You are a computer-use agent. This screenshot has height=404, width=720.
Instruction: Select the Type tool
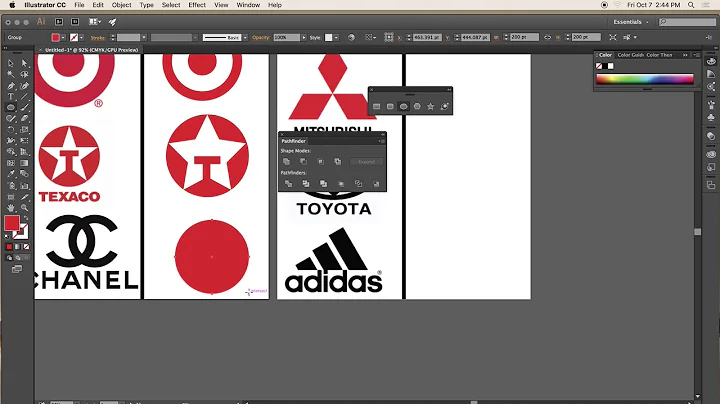pyautogui.click(x=11, y=97)
